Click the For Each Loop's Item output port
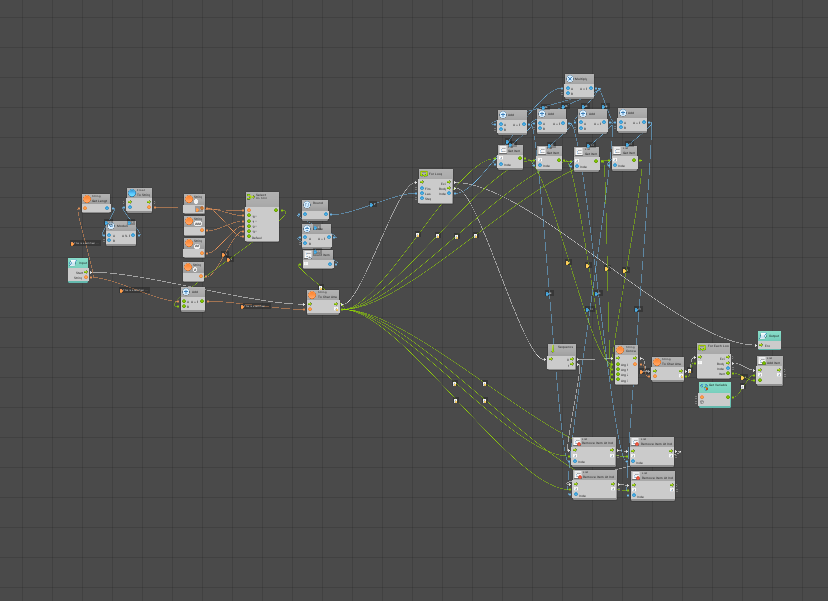Screen dimensions: 828x601 (x=728, y=373)
